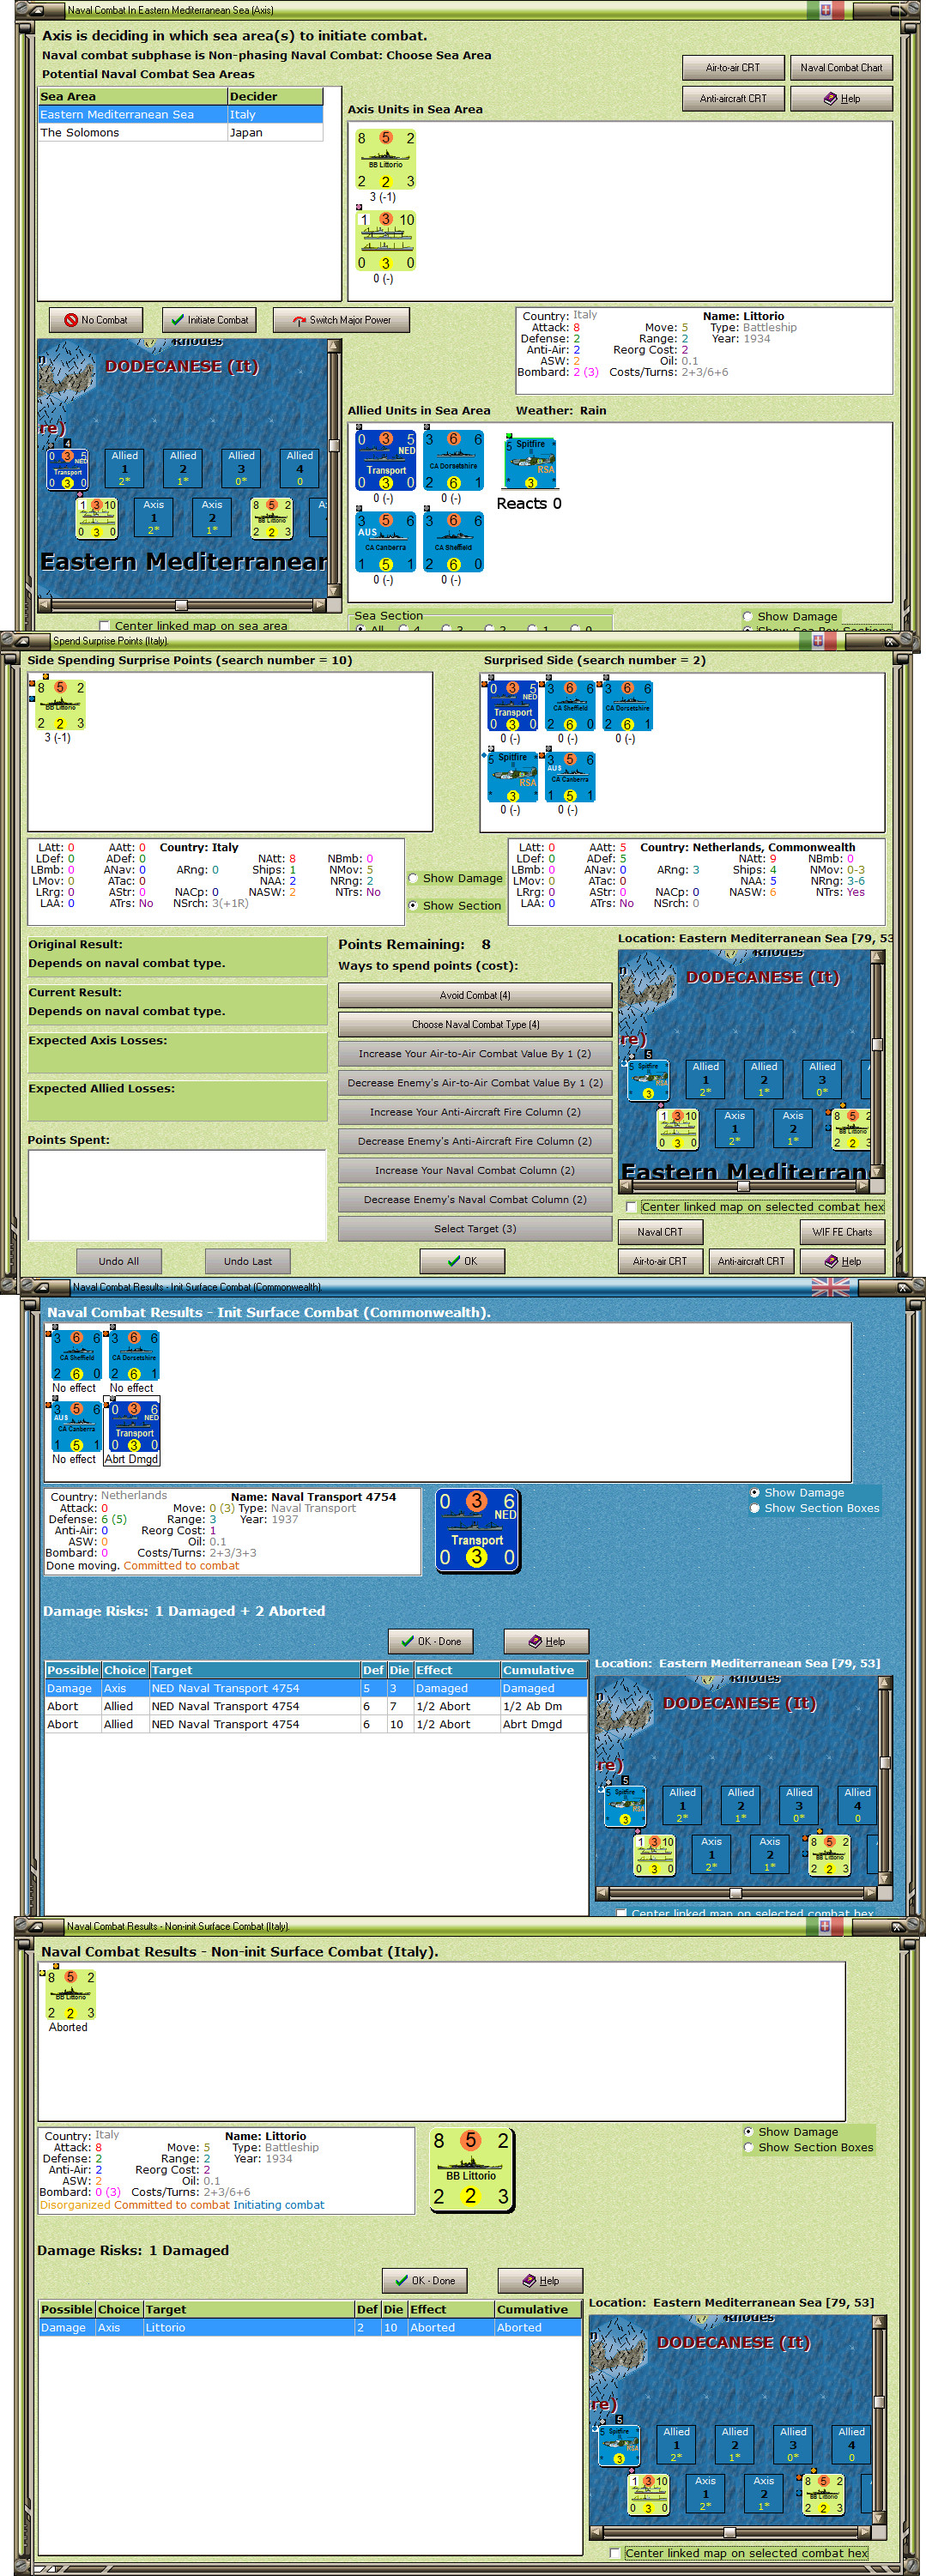
Task: Click large BB Littorio counter beside Italy details
Action: (x=471, y=2169)
